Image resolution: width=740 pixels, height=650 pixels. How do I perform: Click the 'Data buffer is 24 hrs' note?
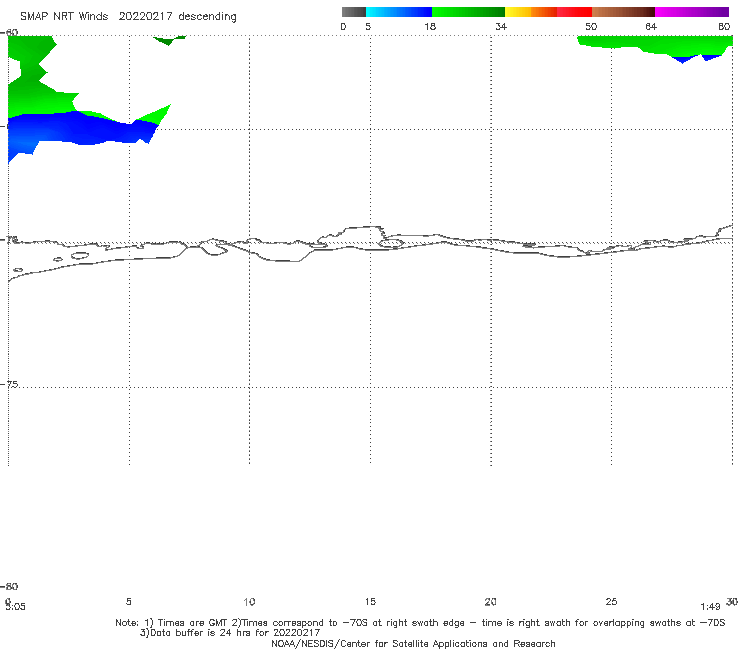click(x=230, y=633)
